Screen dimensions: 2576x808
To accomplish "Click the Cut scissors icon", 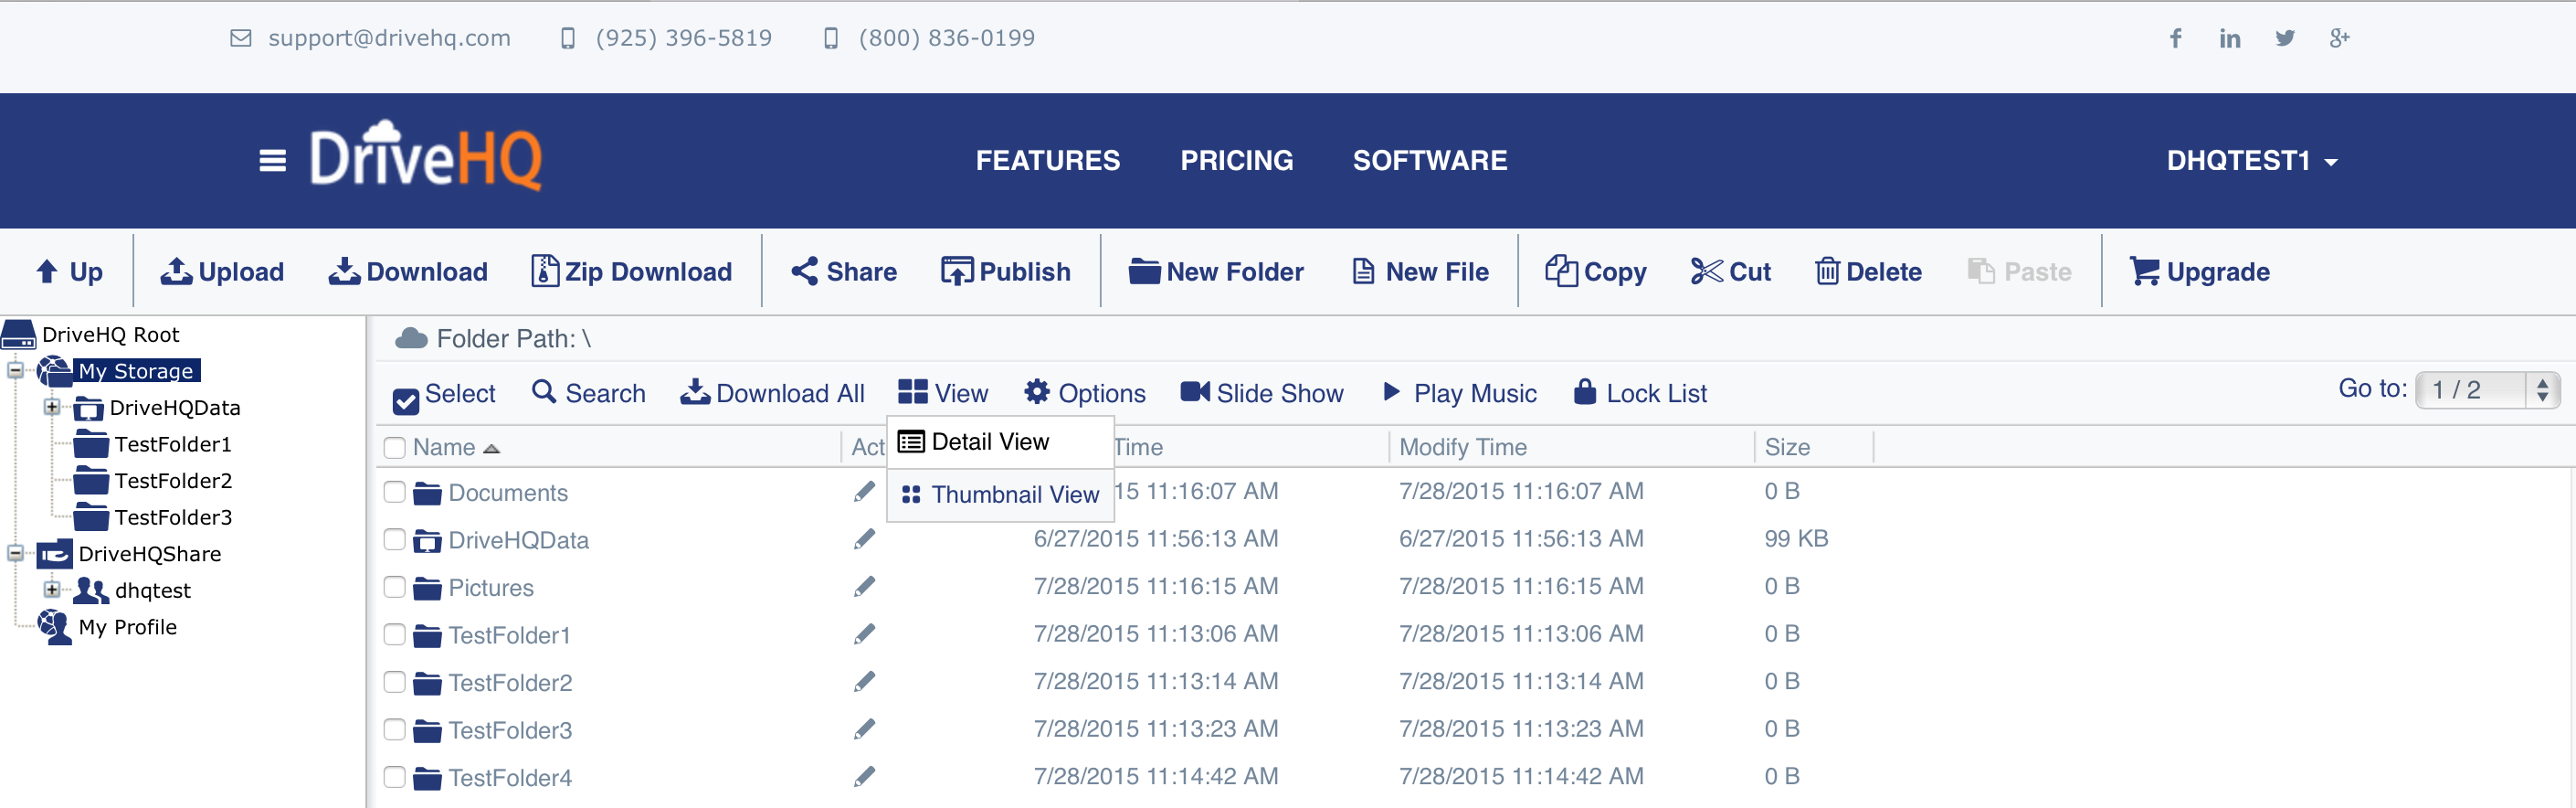I will (x=1706, y=271).
